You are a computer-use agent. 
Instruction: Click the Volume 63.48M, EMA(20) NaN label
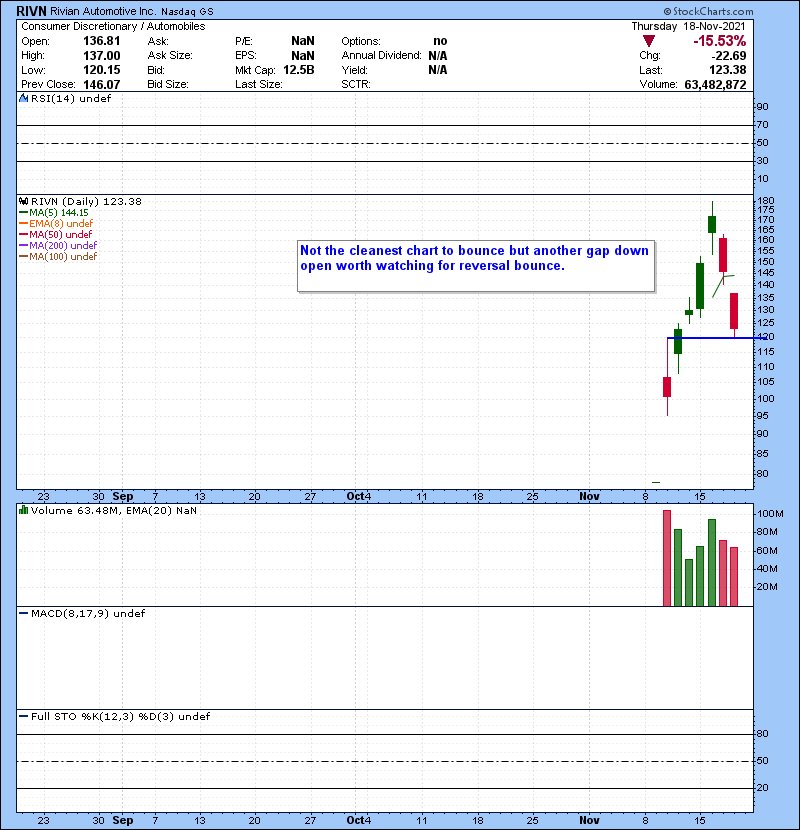(114, 511)
